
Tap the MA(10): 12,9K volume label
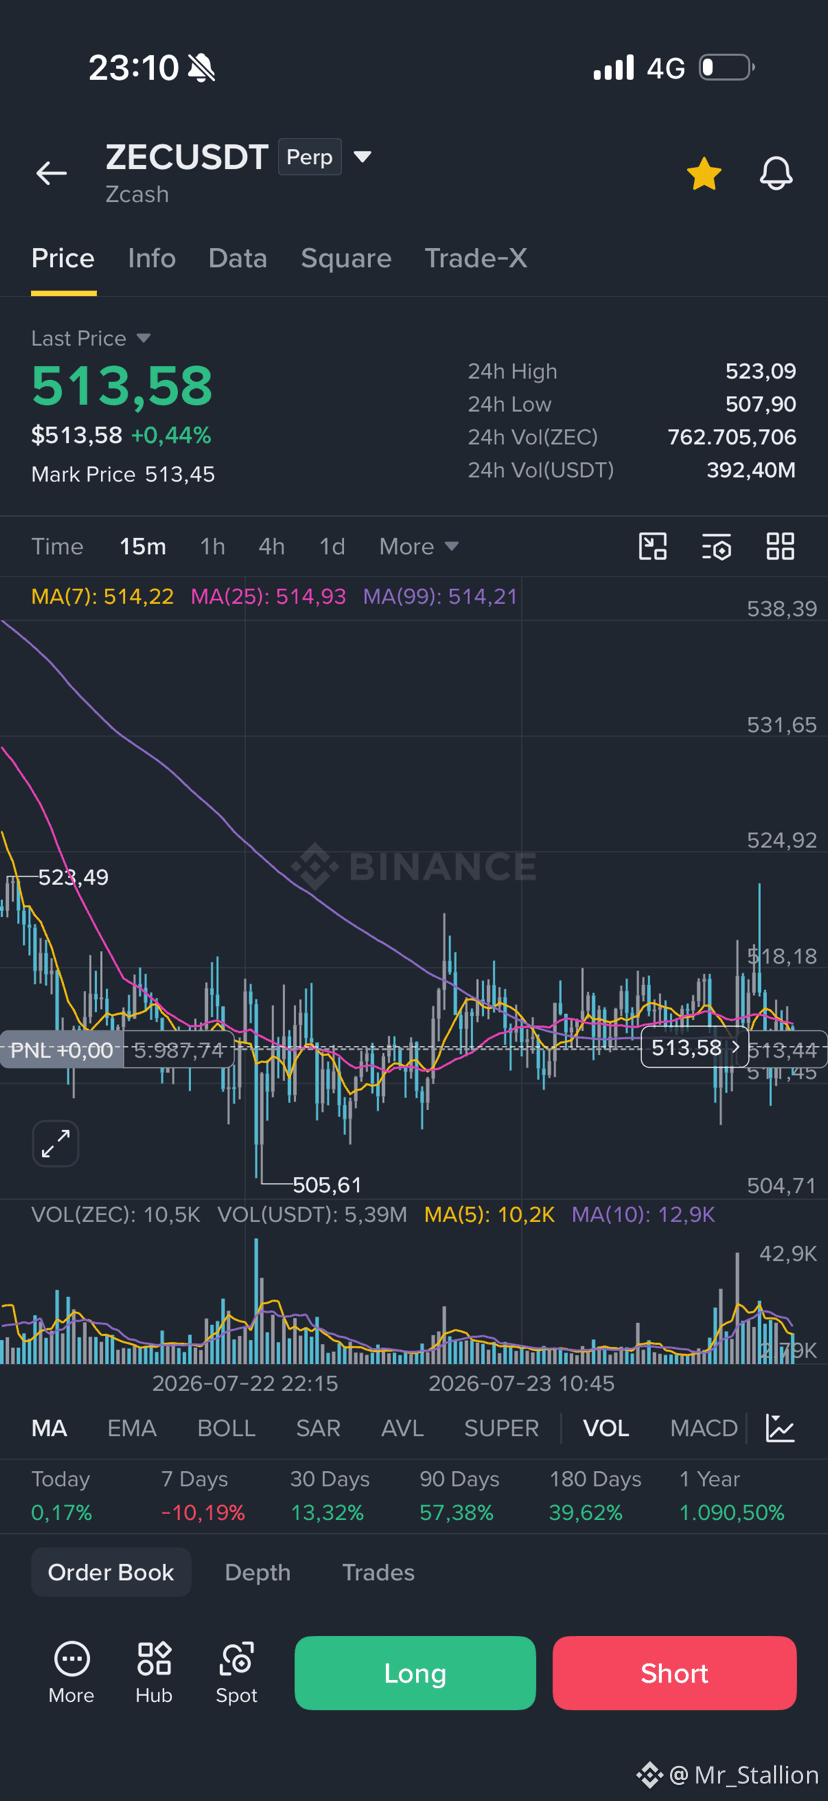643,1214
